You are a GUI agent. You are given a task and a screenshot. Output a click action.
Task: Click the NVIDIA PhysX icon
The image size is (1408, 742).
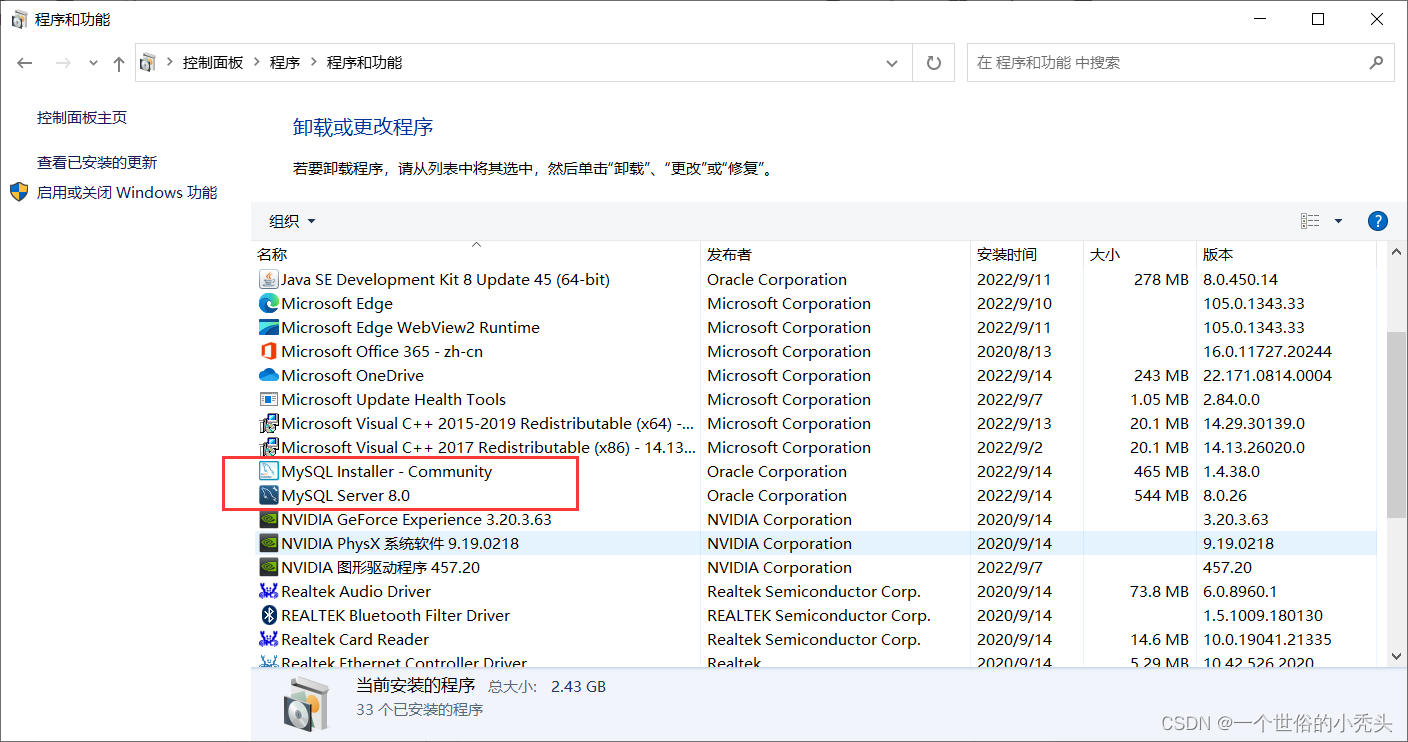(x=268, y=543)
